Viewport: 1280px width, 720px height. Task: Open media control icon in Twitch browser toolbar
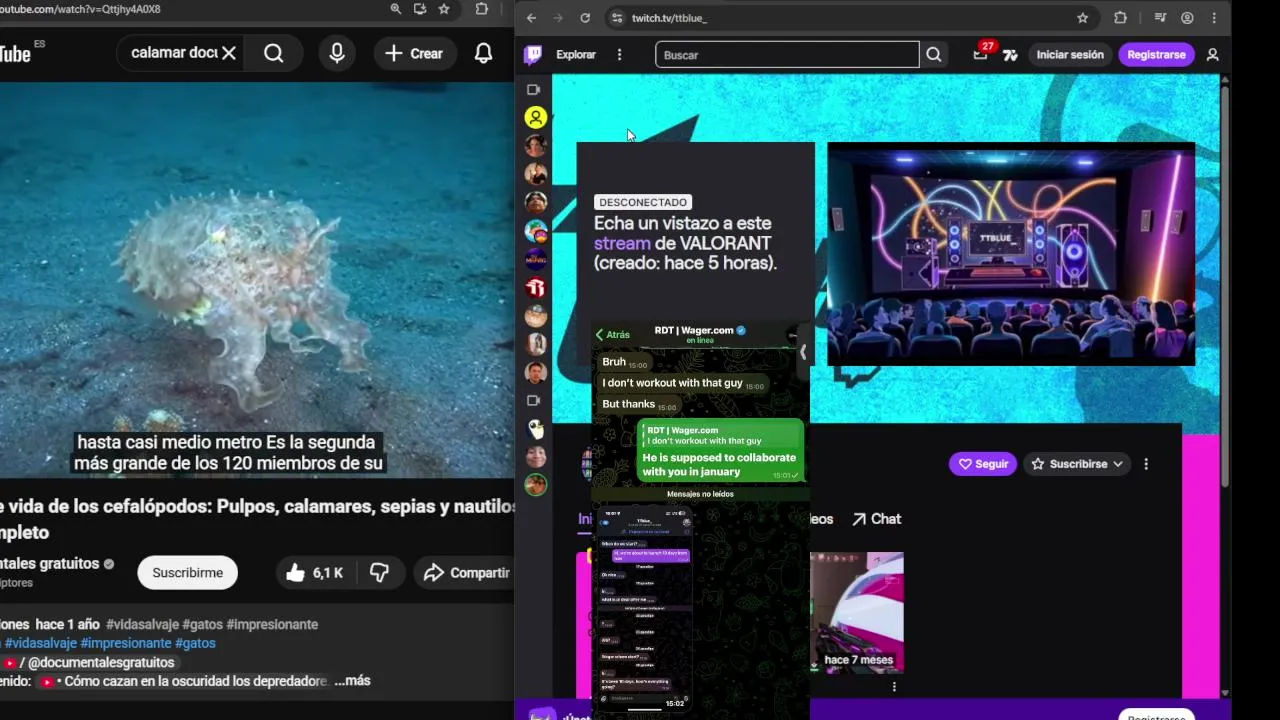coord(1160,18)
